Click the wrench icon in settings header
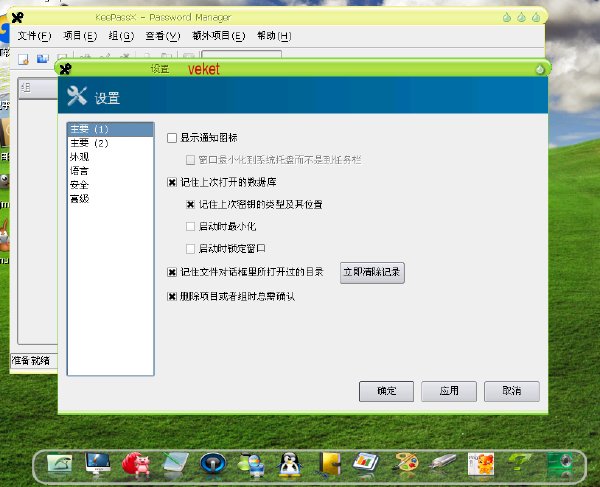 (77, 96)
